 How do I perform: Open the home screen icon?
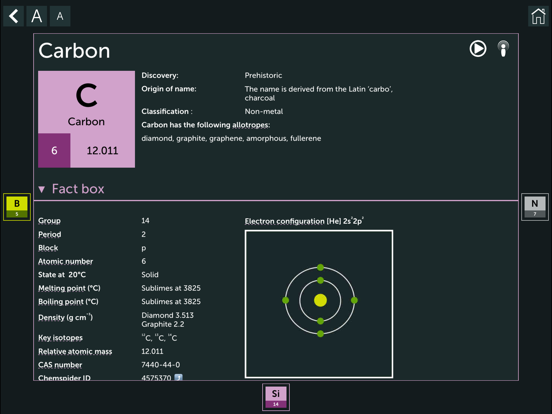(538, 16)
